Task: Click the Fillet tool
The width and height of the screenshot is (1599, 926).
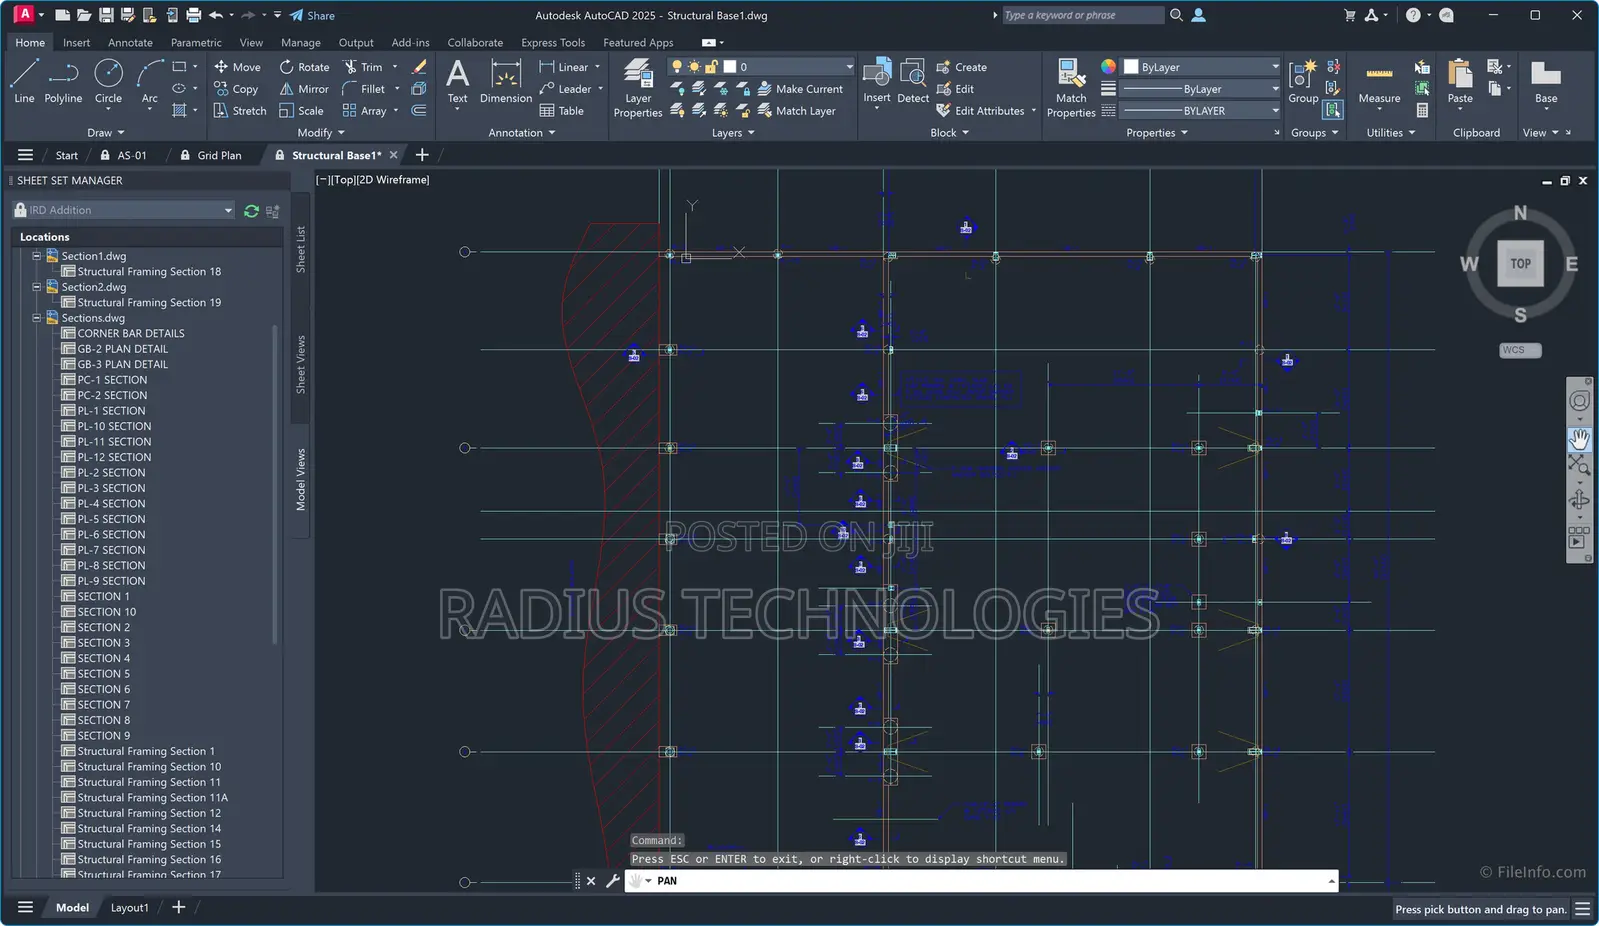Action: point(364,89)
